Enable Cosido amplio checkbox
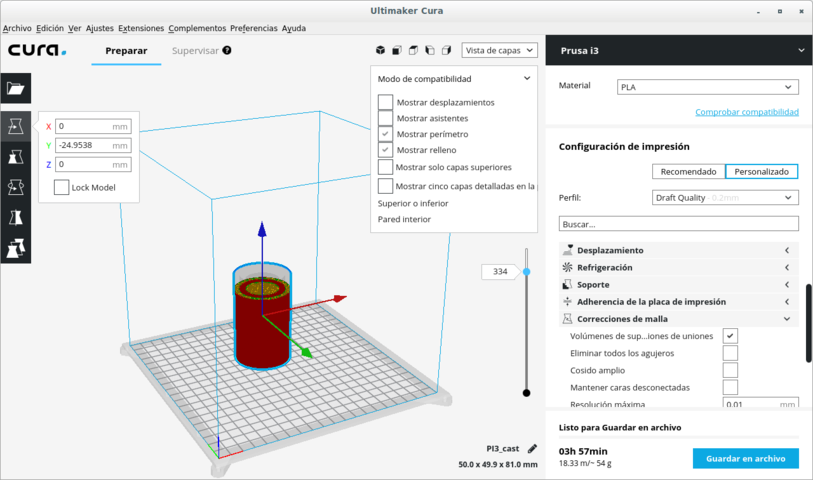Screen dimensions: 813x480 coord(730,370)
